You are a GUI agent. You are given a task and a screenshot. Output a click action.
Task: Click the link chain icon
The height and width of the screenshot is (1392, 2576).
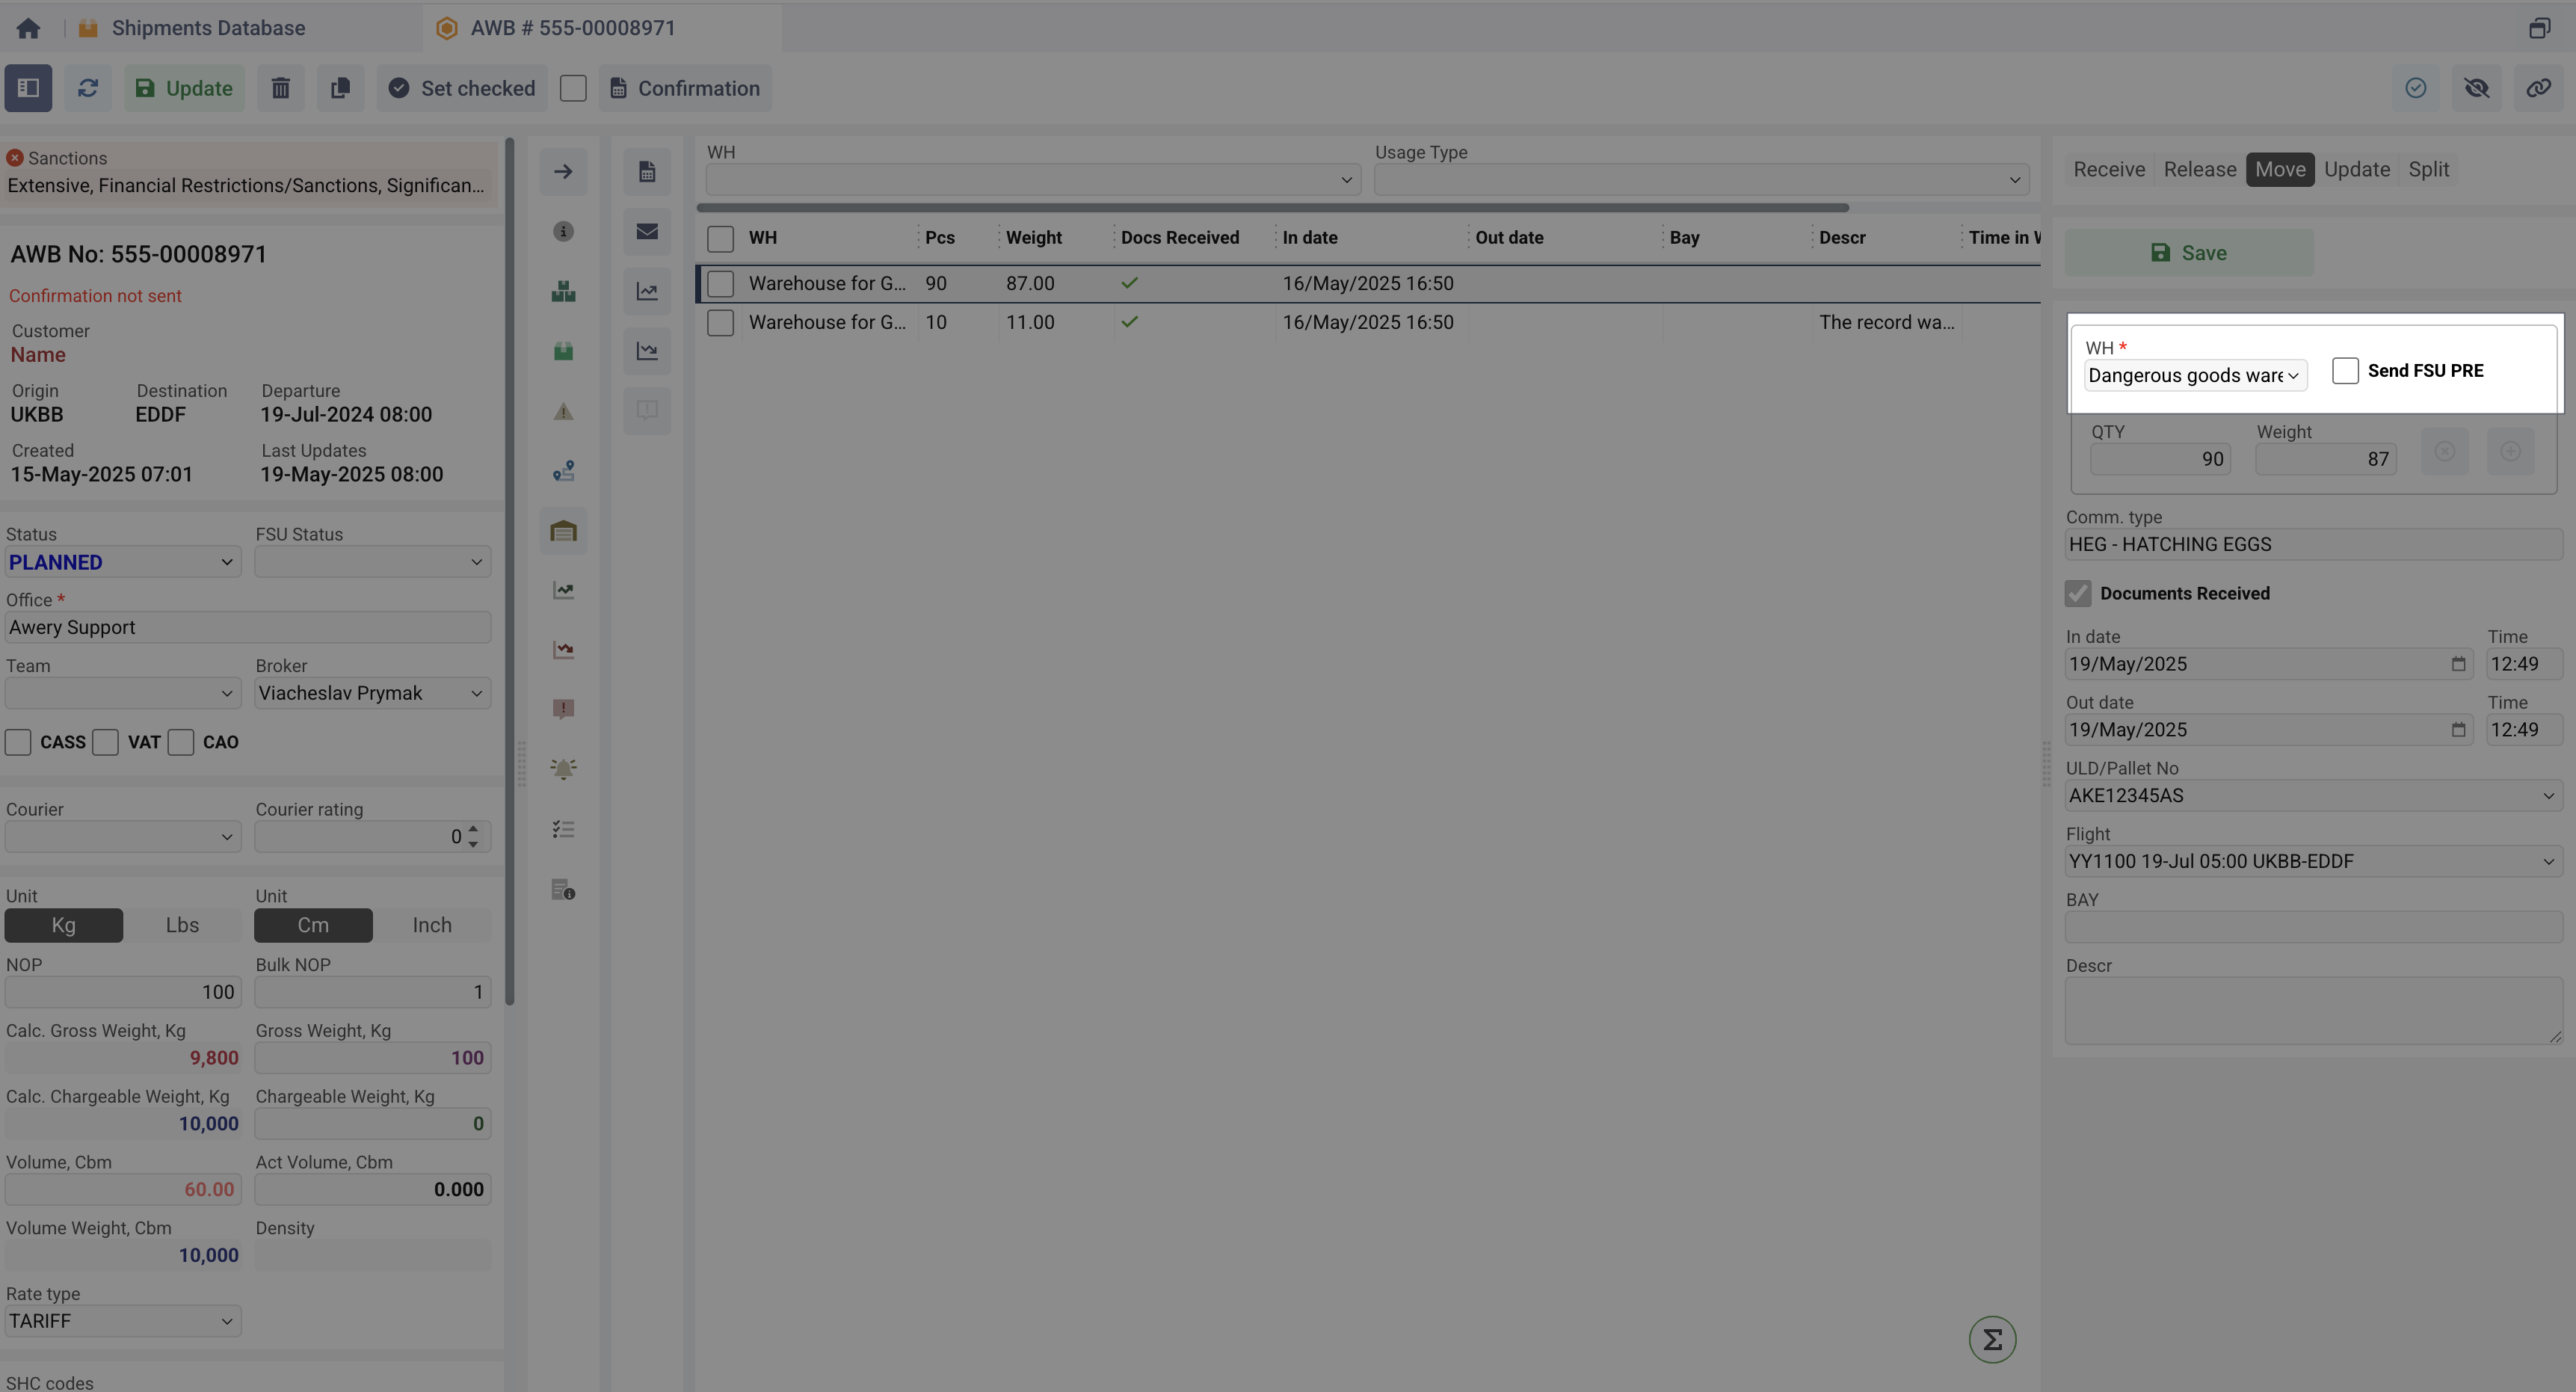tap(2538, 88)
